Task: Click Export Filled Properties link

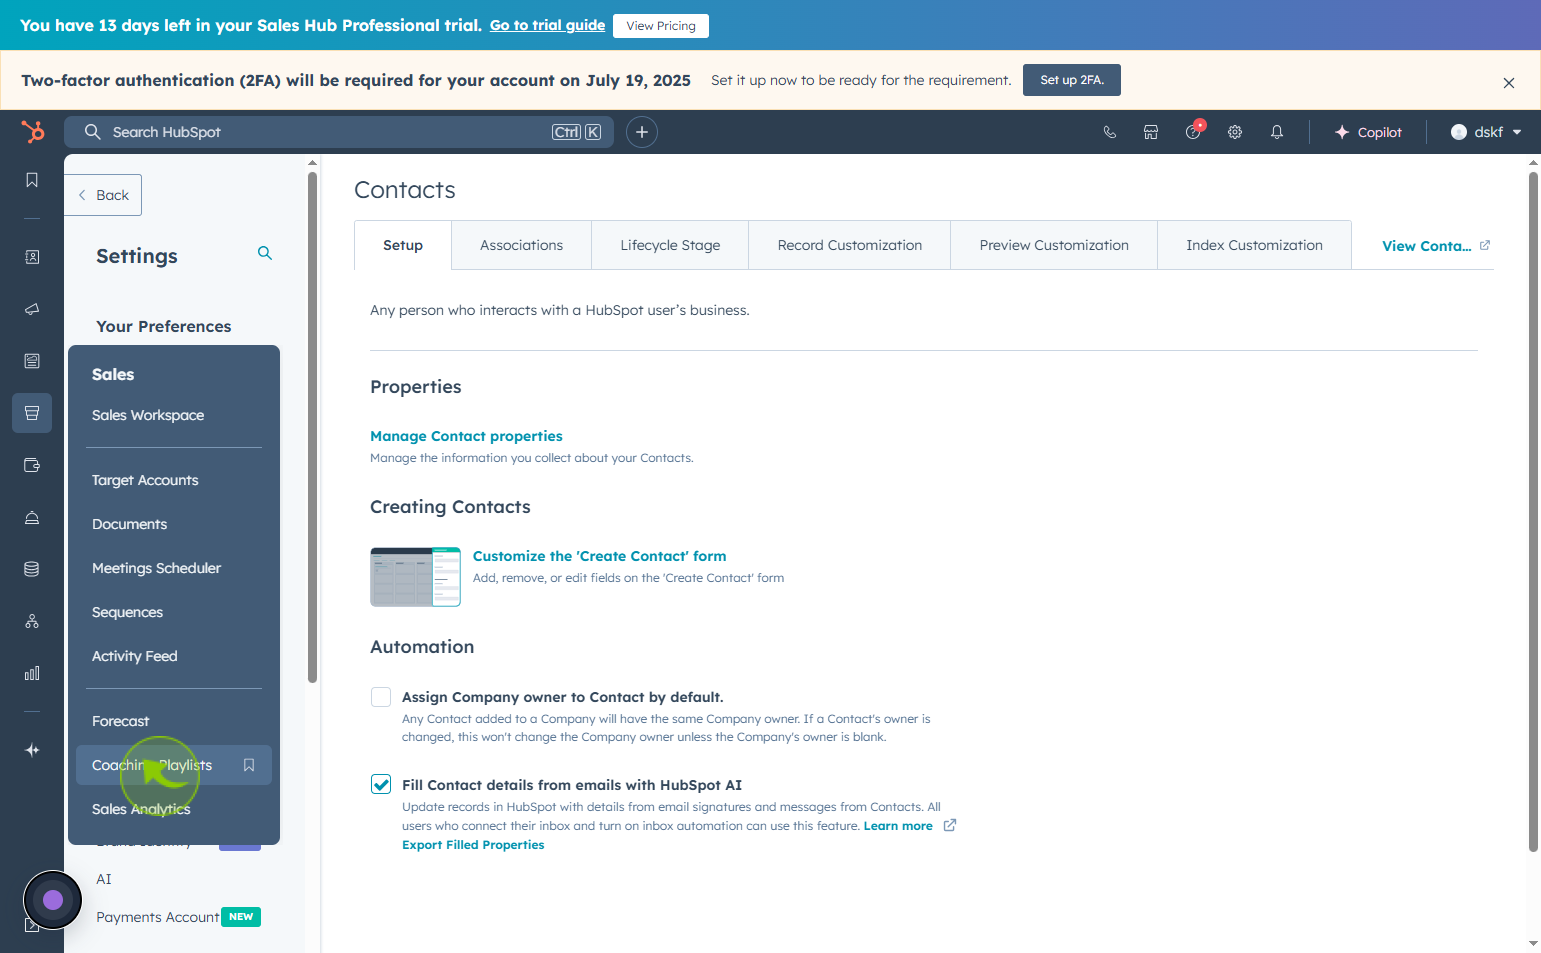Action: coord(473,845)
